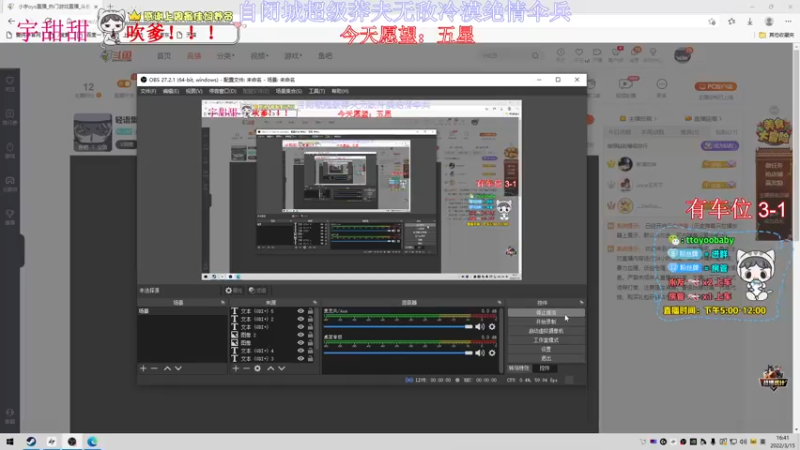Expand the 分类 dropdown on Douyu nav
Viewport: 800px width, 450px height.
225,56
